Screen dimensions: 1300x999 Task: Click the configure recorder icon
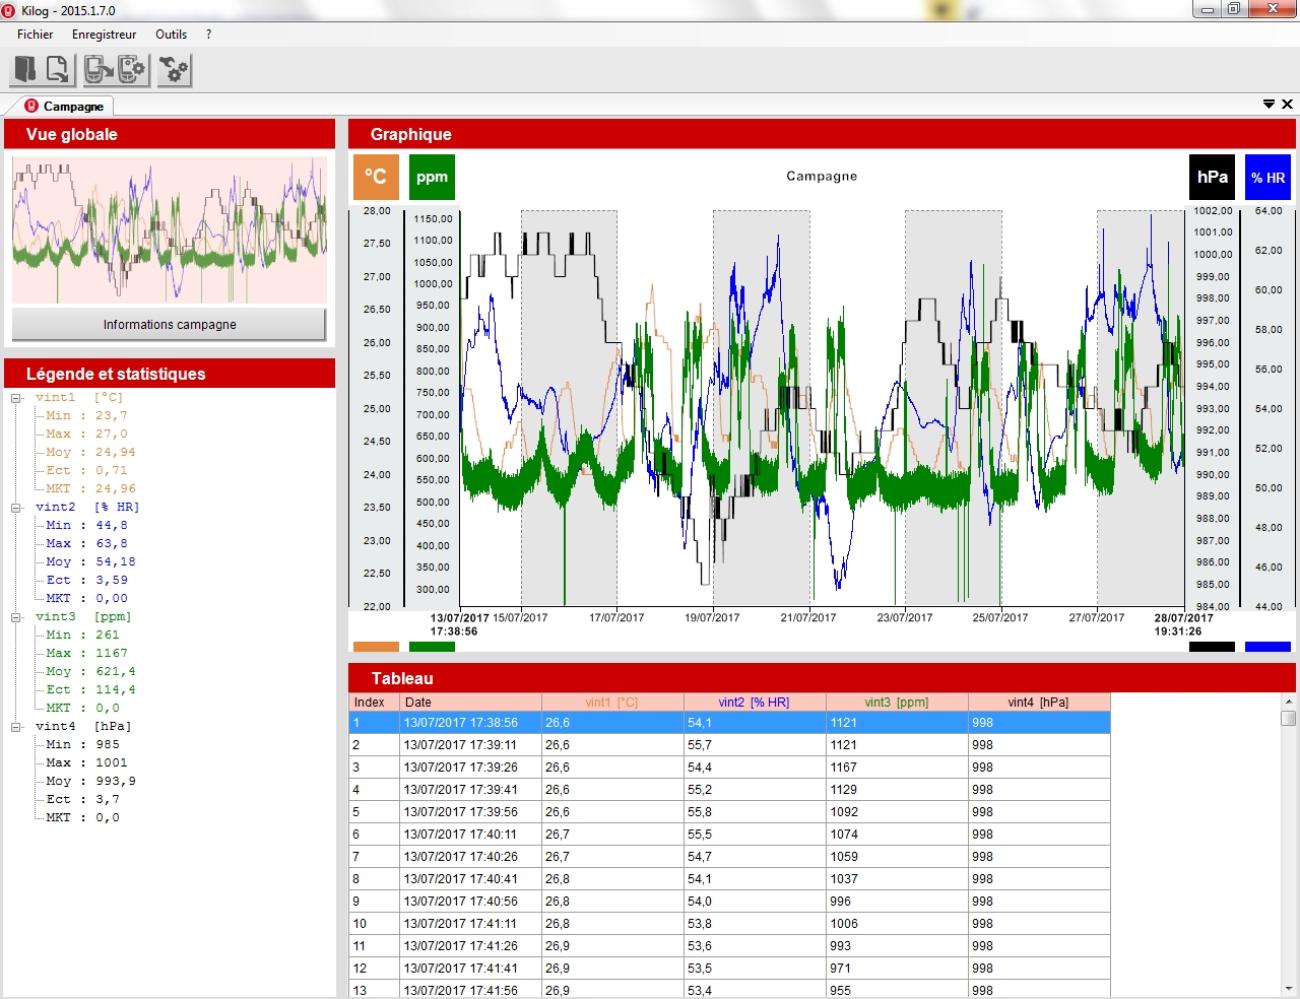(132, 70)
